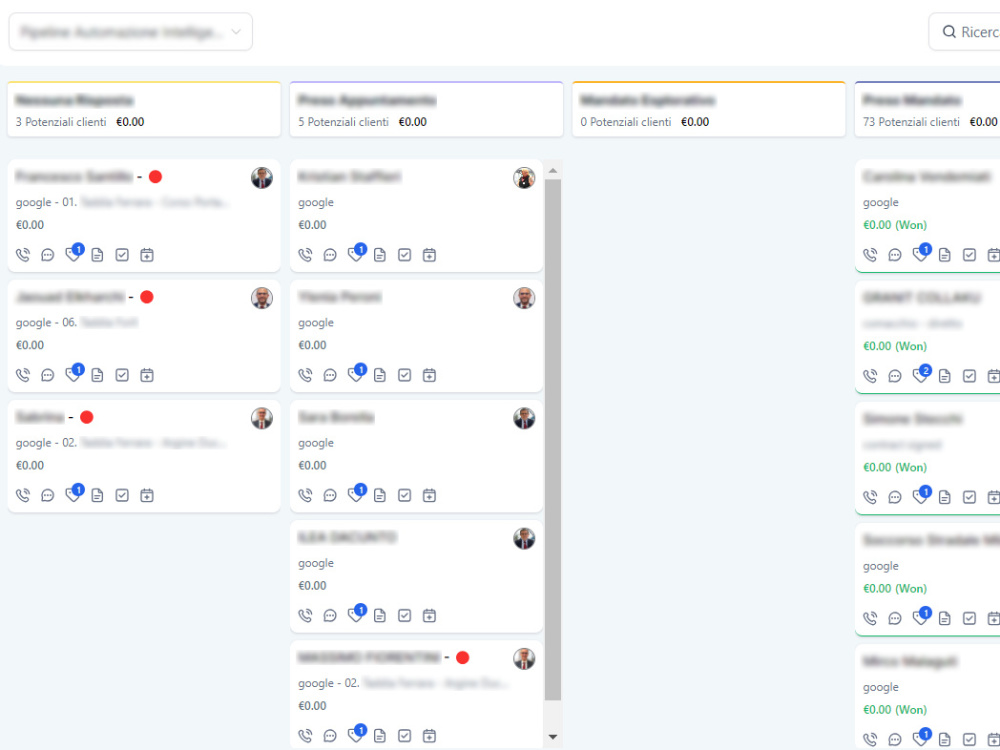Select the stage header with 5 Potenziali clienti

pos(426,109)
